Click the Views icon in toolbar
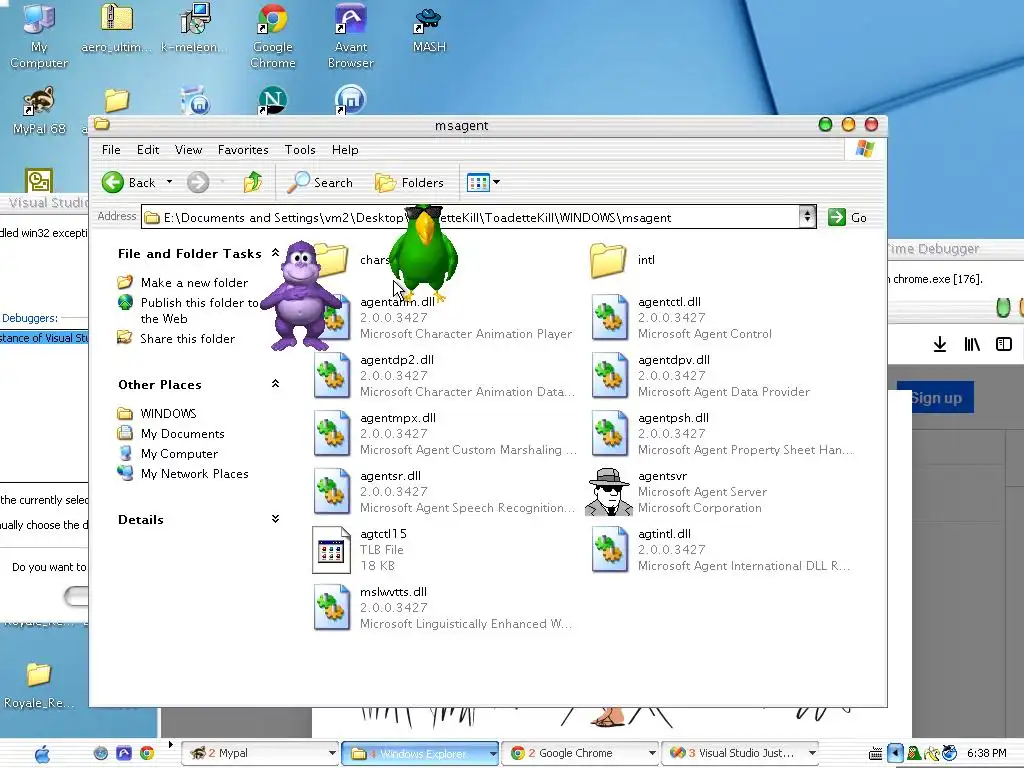Screen dimensions: 1024x768 pos(478,183)
